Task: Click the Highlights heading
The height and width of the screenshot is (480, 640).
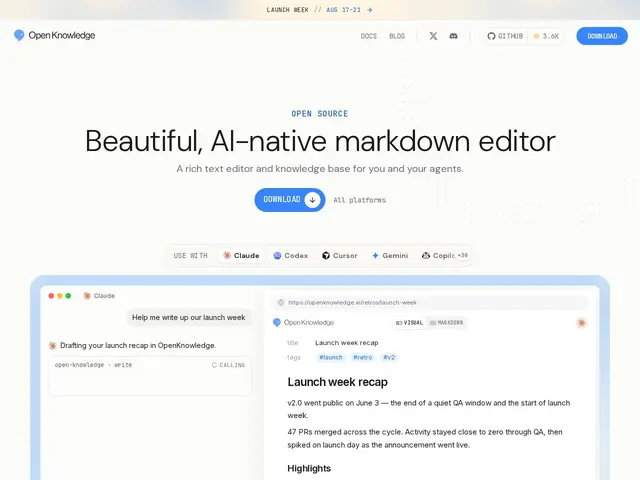Action: (309, 469)
